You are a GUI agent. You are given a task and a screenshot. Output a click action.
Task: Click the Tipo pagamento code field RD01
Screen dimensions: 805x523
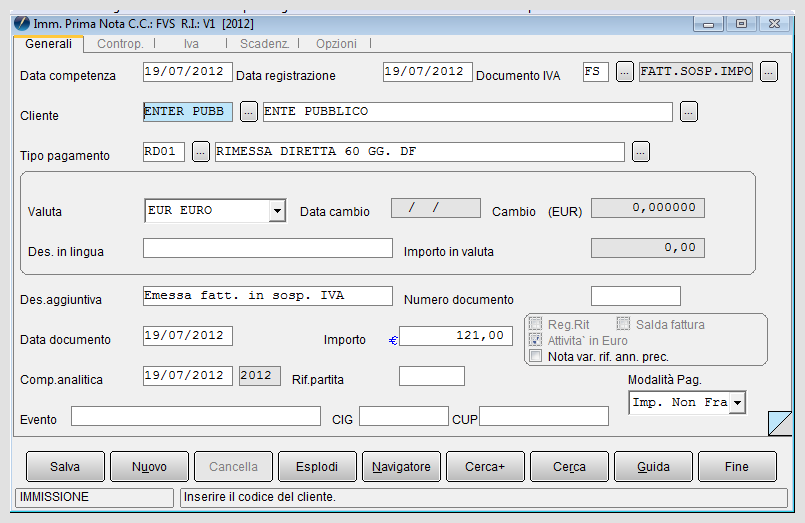coord(164,152)
